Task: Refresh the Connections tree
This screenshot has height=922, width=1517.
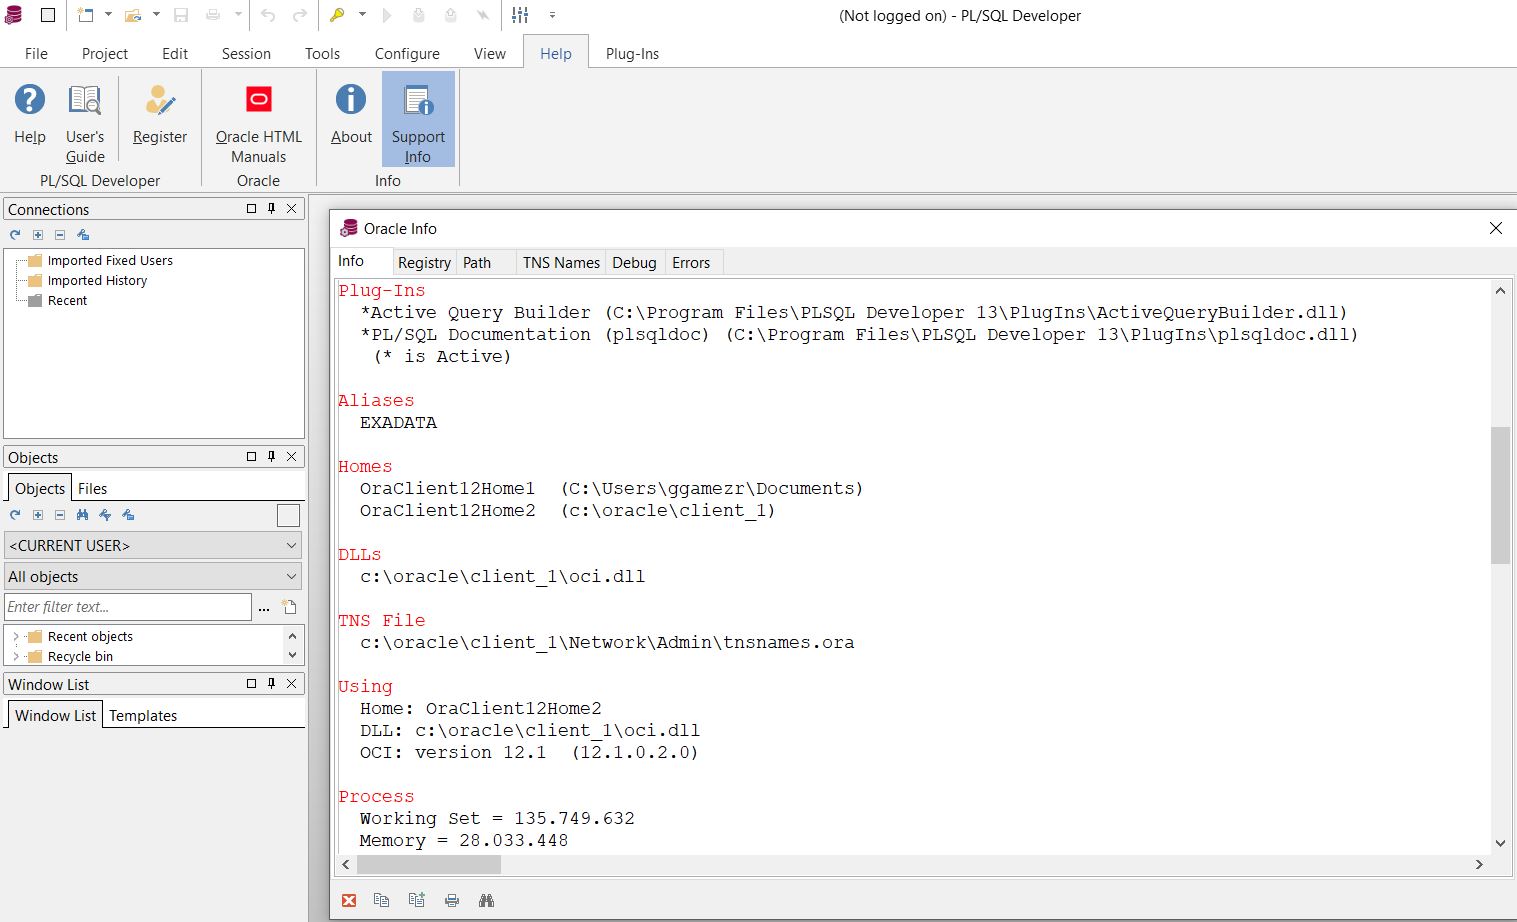Action: click(x=14, y=234)
